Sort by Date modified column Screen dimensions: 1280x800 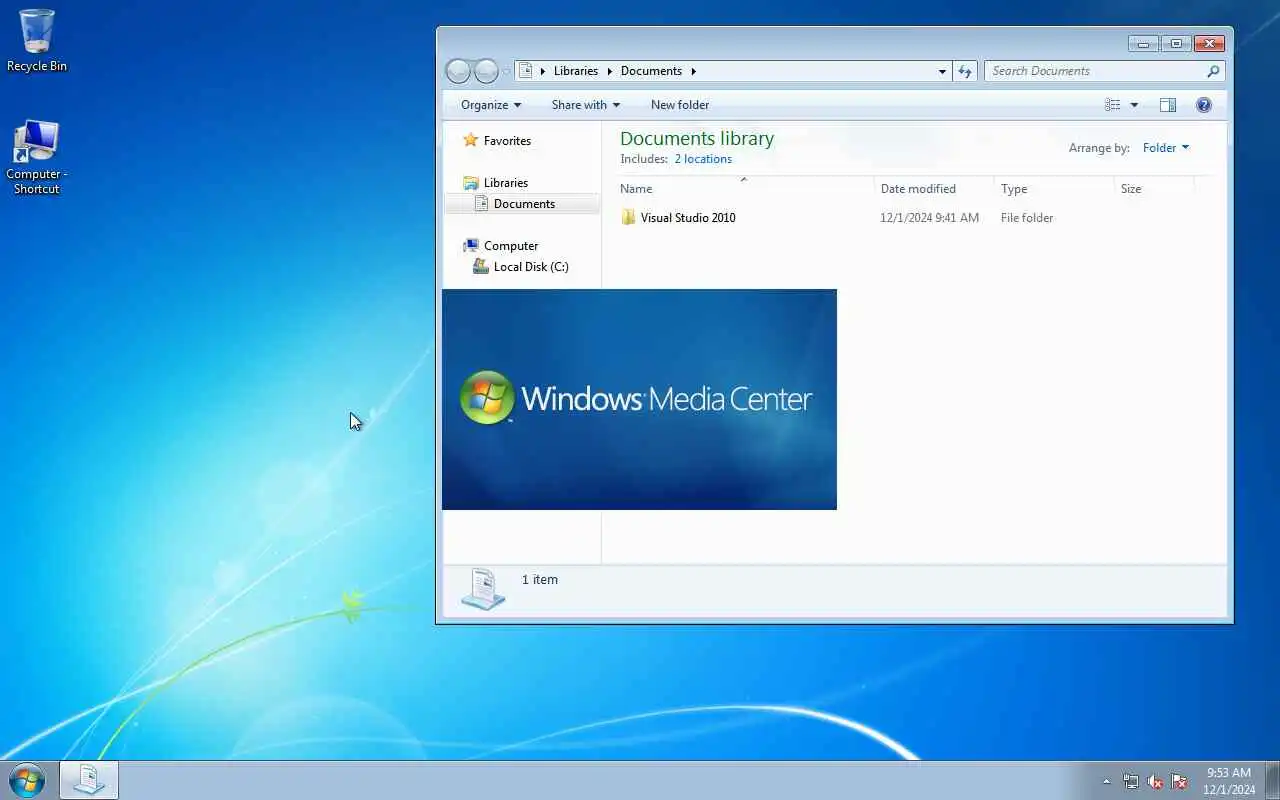pos(934,189)
